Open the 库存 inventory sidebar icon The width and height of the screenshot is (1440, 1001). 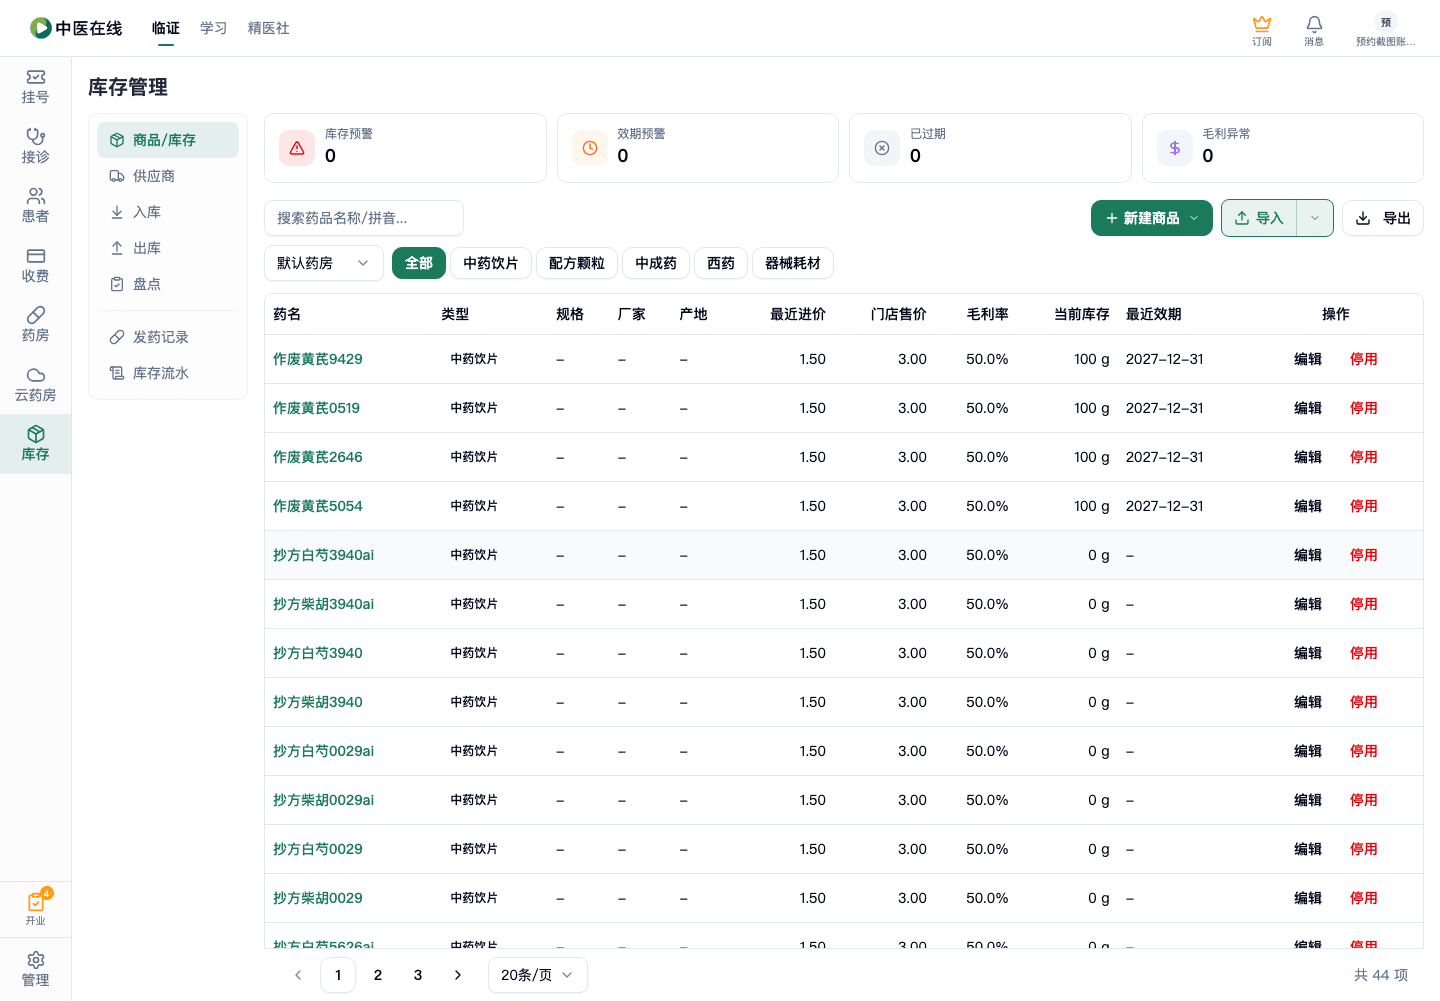coord(35,443)
